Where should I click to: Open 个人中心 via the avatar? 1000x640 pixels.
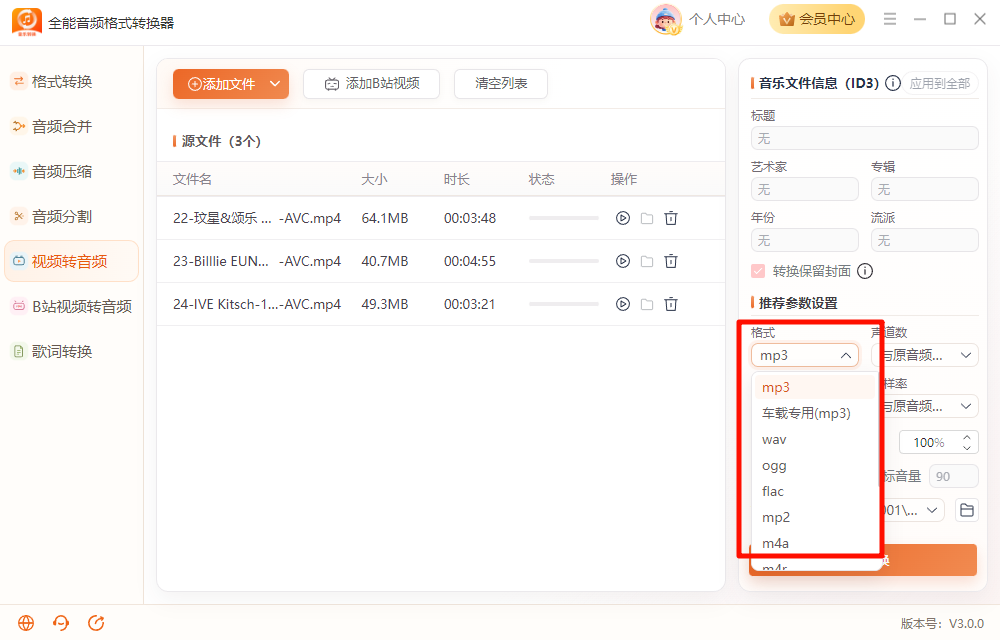click(665, 19)
